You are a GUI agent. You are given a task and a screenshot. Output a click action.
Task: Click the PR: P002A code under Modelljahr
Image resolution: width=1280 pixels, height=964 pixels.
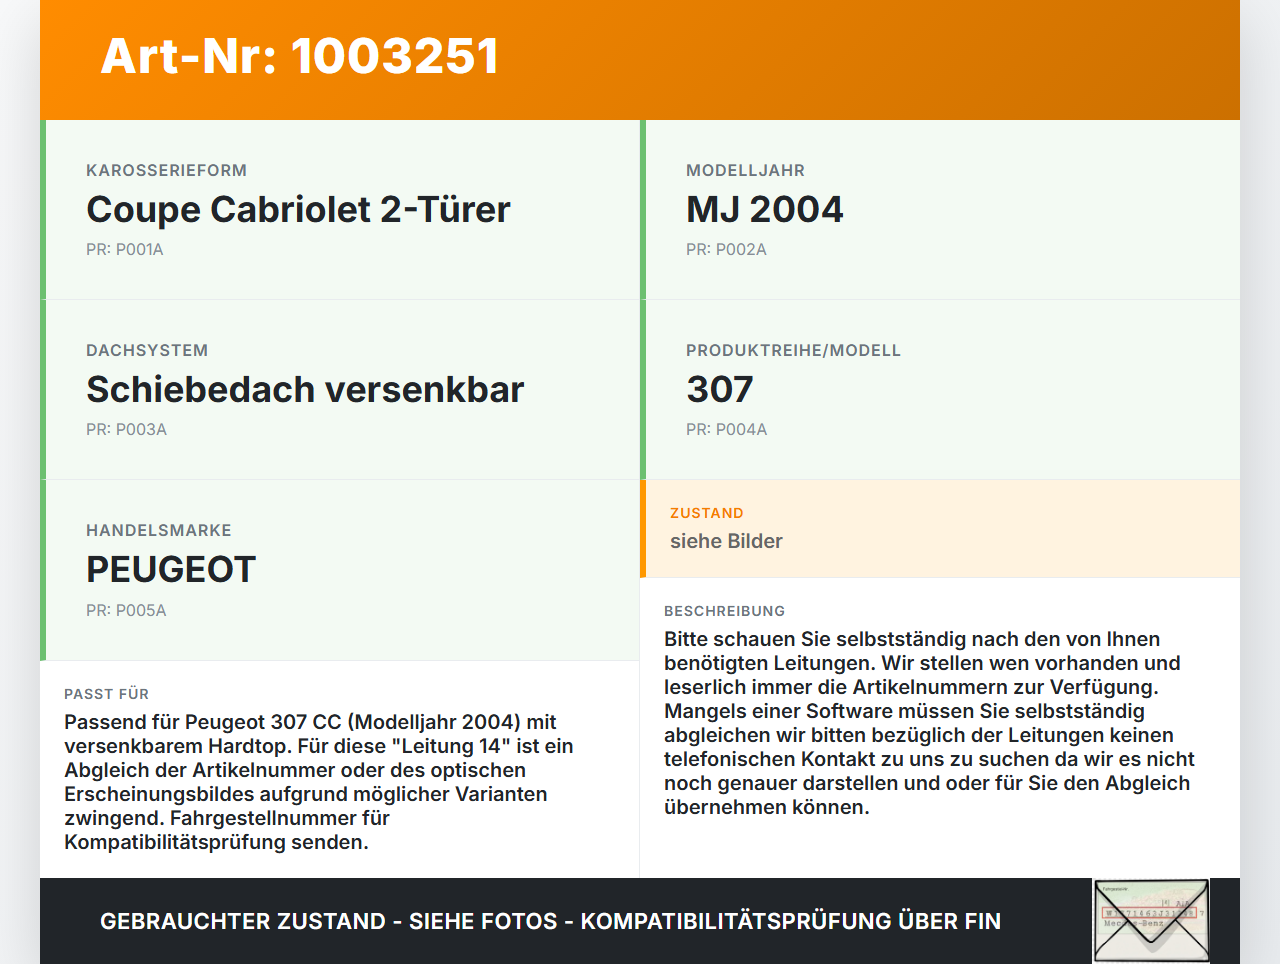click(x=726, y=249)
